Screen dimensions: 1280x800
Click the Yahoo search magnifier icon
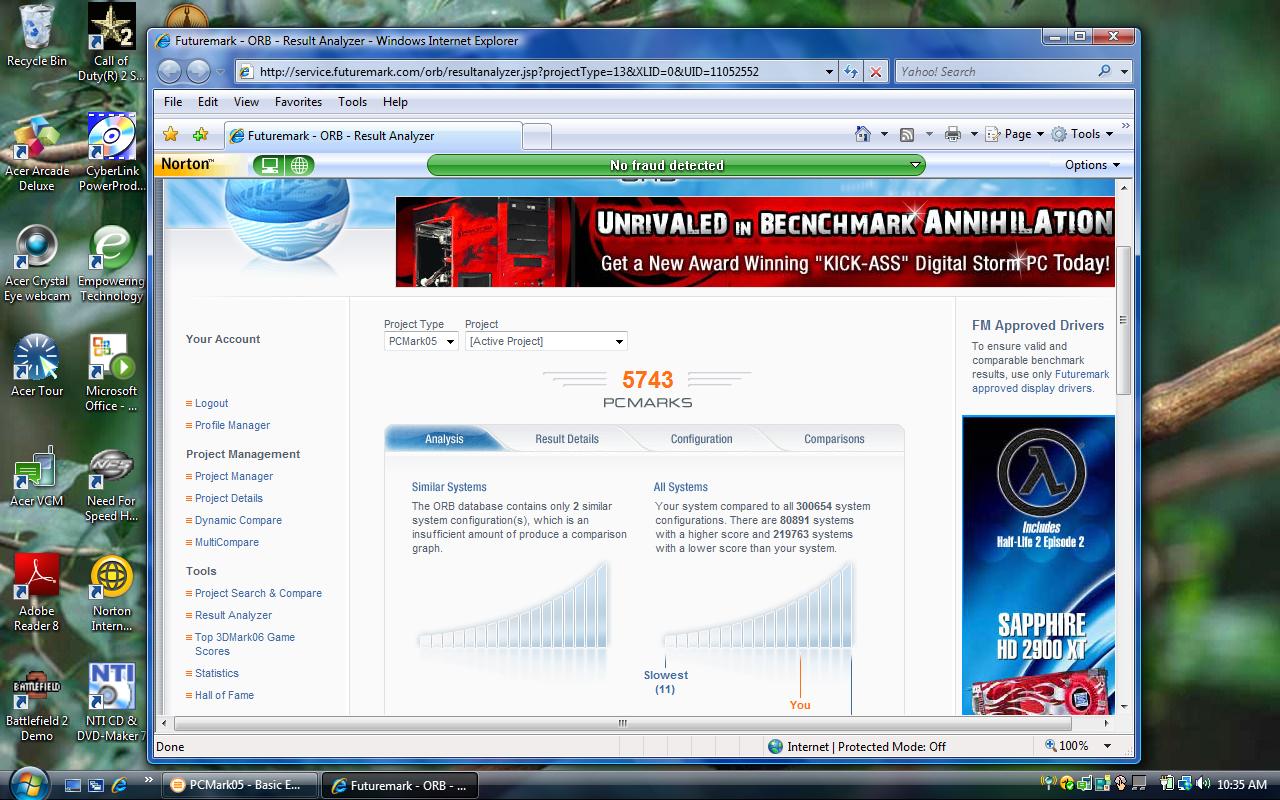tap(1104, 71)
